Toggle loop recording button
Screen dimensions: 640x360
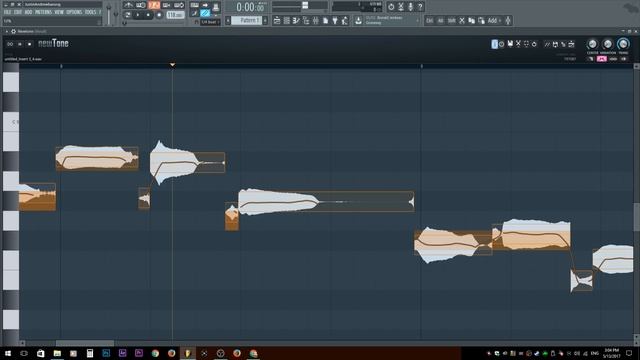tap(179, 5)
